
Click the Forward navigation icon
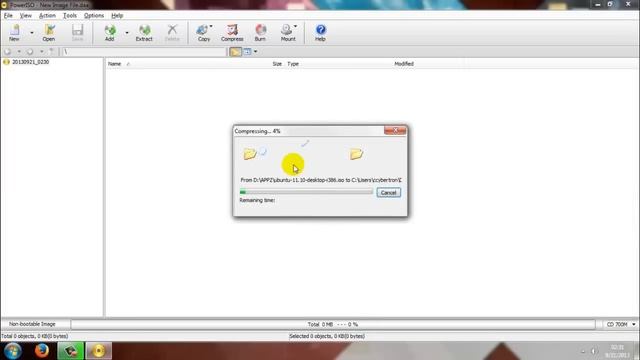coord(30,52)
